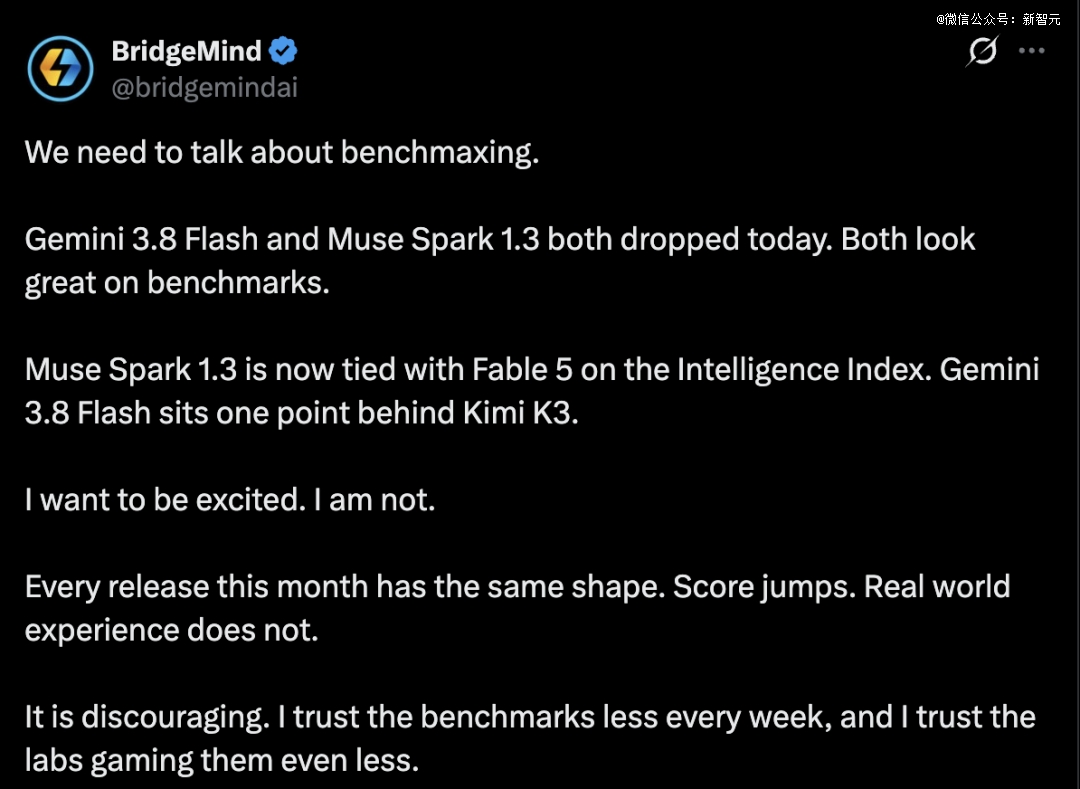The height and width of the screenshot is (789, 1080).
Task: Open the BridgeMind profile avatar
Action: point(61,69)
